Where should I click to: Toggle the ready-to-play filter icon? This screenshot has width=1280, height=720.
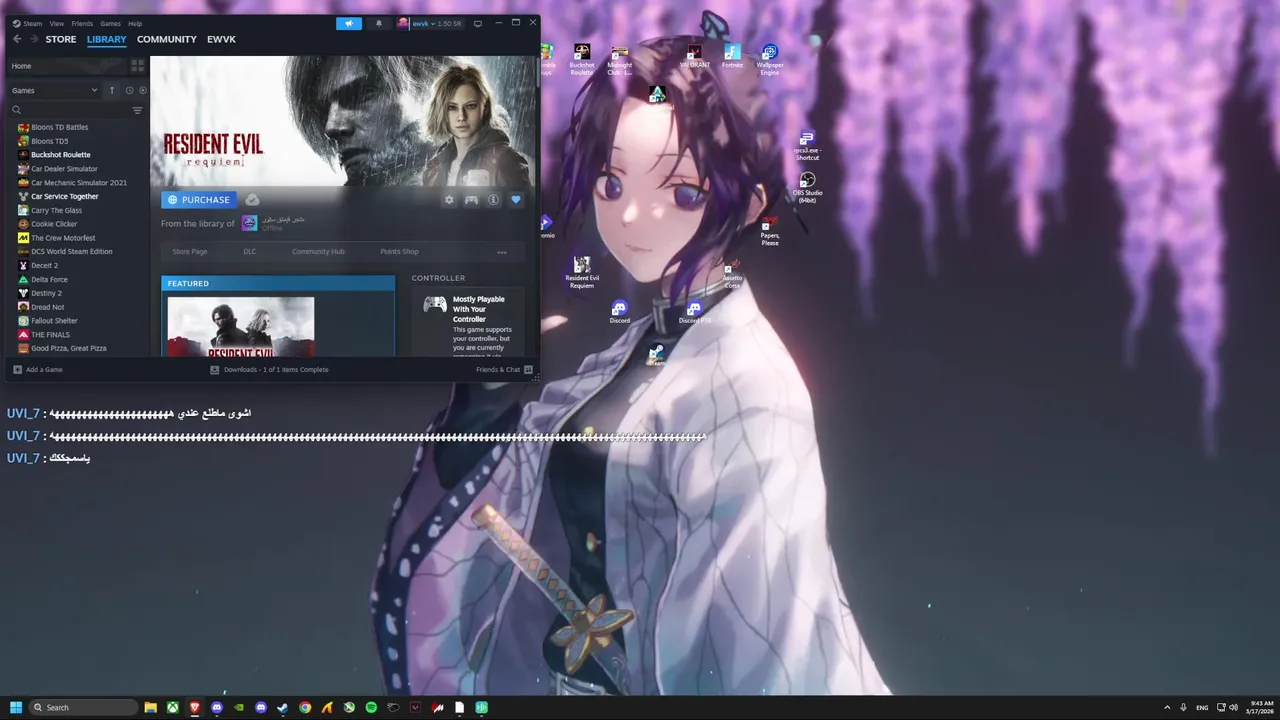tap(143, 90)
